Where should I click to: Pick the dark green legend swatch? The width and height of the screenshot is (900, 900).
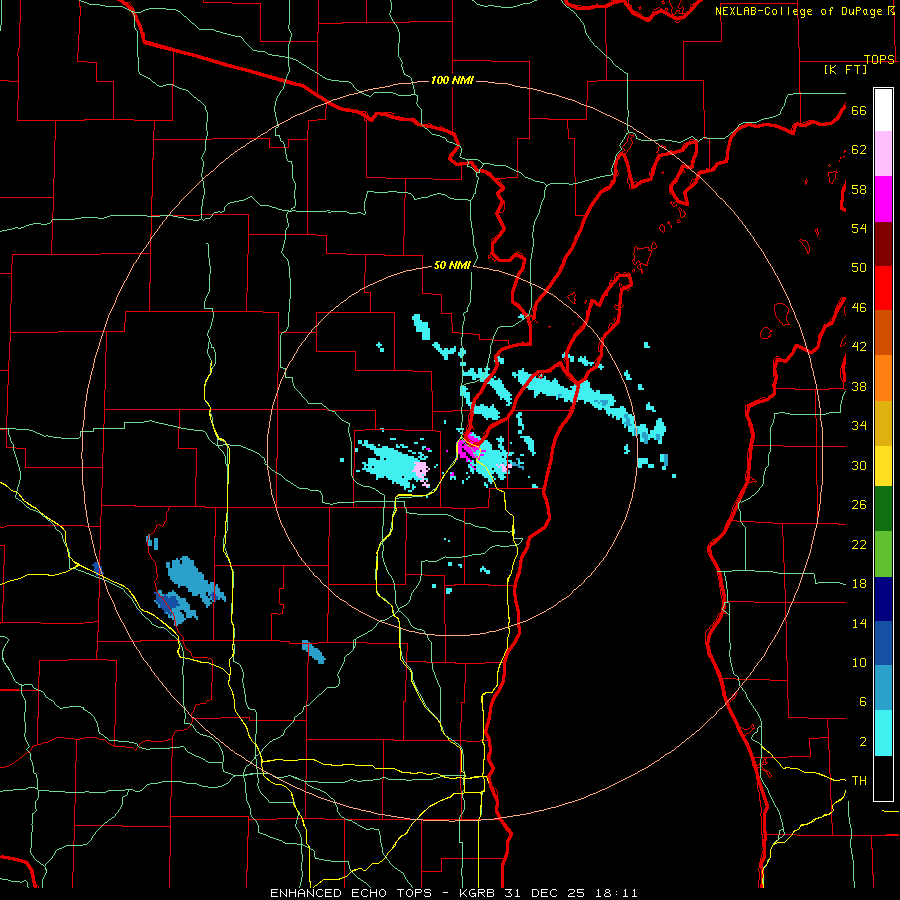[x=883, y=509]
